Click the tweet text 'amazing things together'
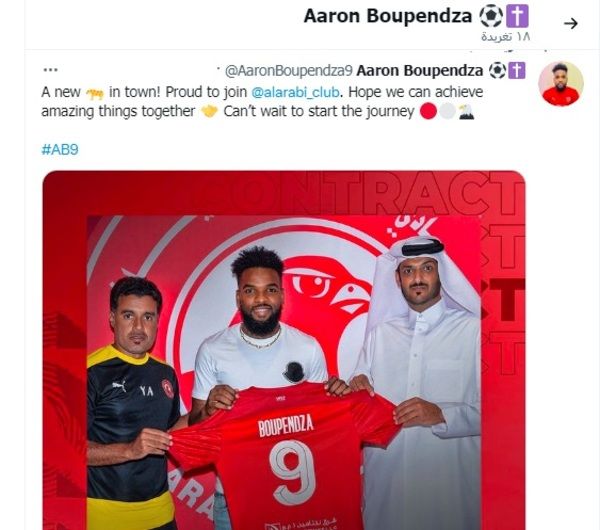600x530 pixels. [x=118, y=112]
